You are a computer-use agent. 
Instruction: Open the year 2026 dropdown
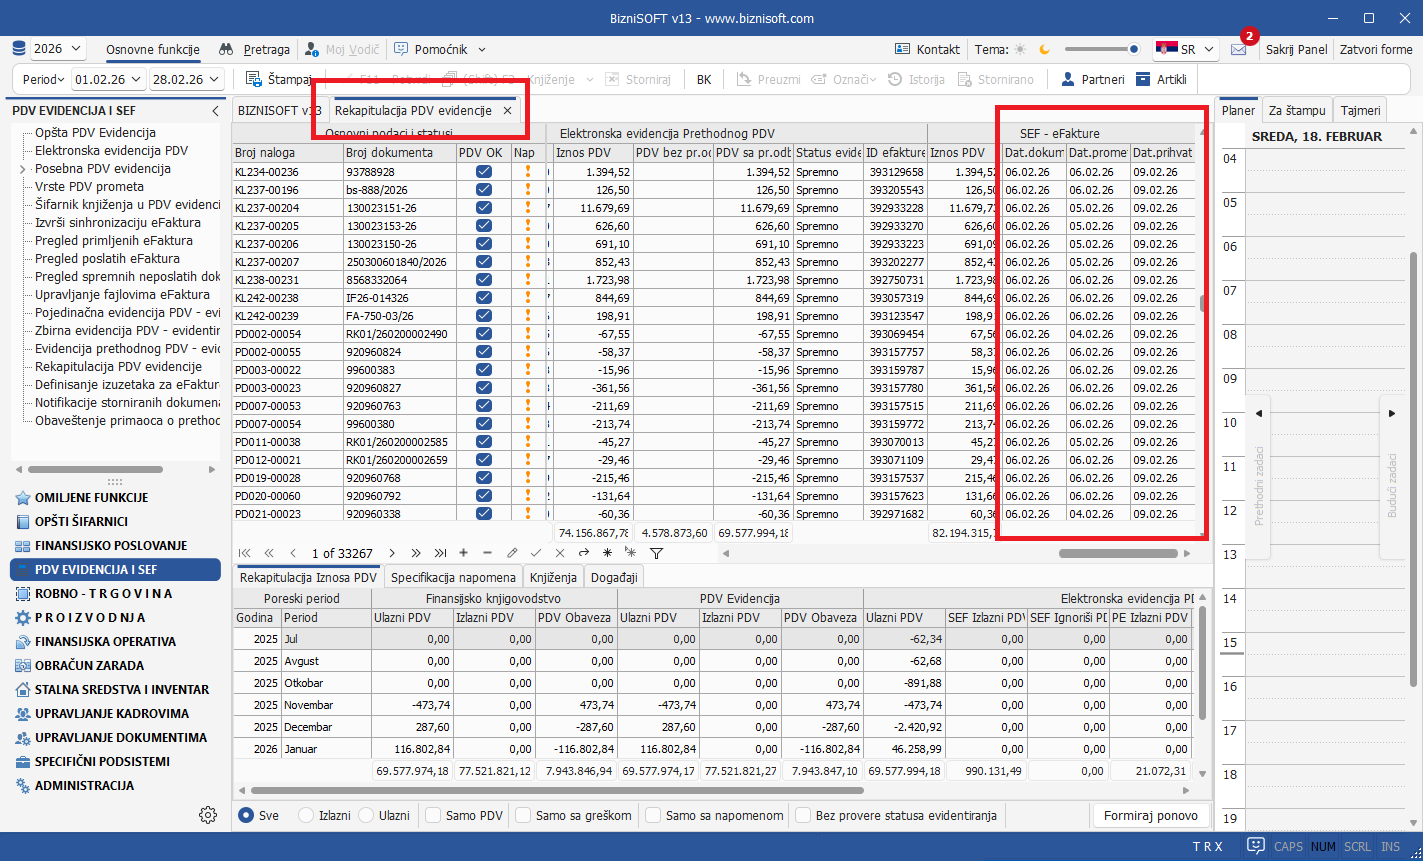[58, 49]
